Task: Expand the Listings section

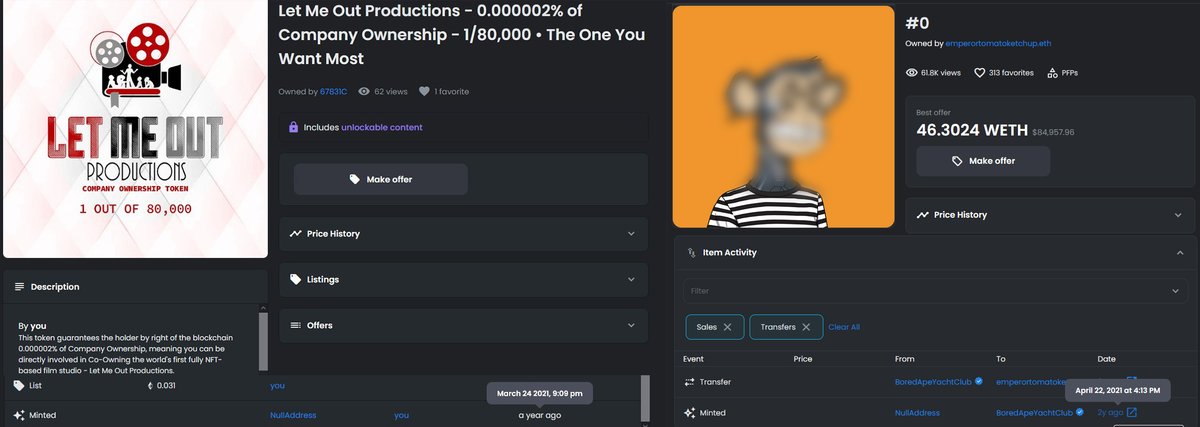Action: tap(464, 279)
